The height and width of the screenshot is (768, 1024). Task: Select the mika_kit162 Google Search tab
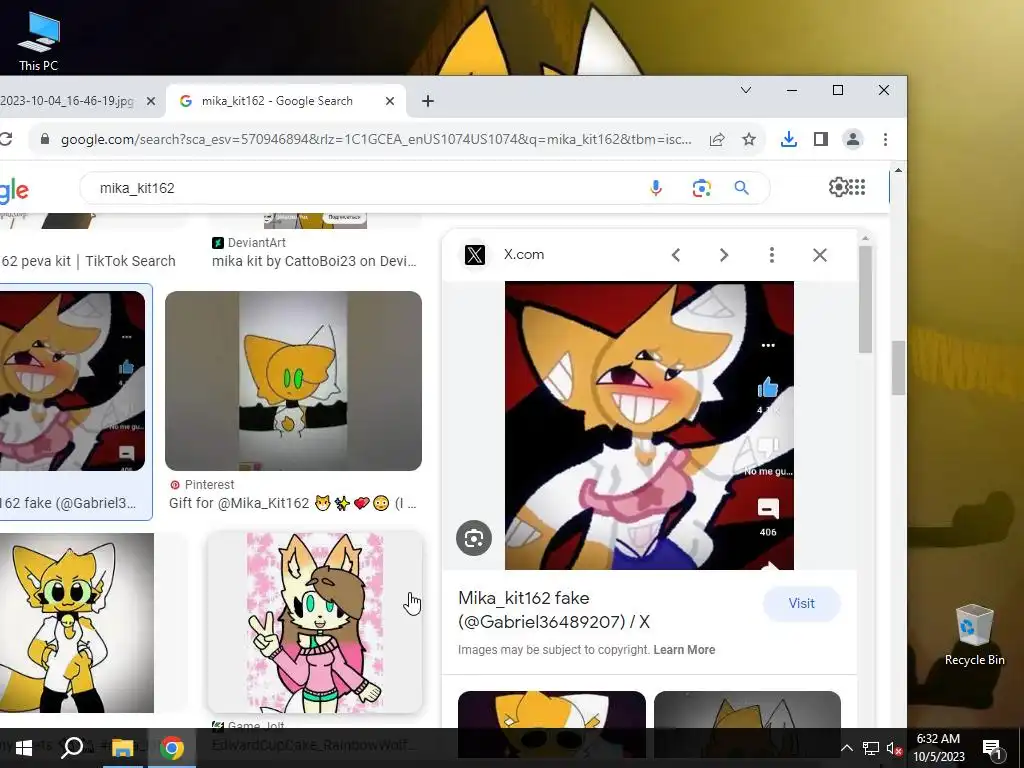(x=277, y=101)
